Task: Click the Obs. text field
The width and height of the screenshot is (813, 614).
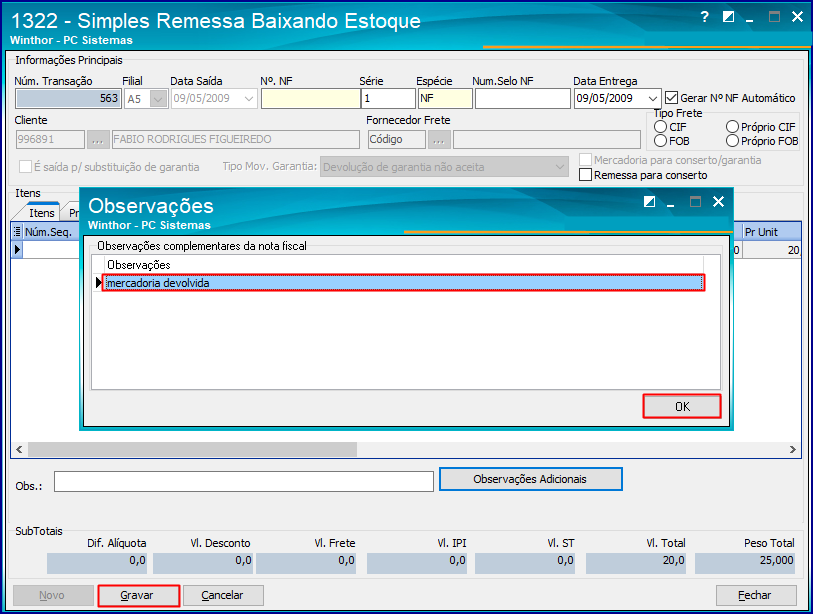Action: tap(244, 482)
